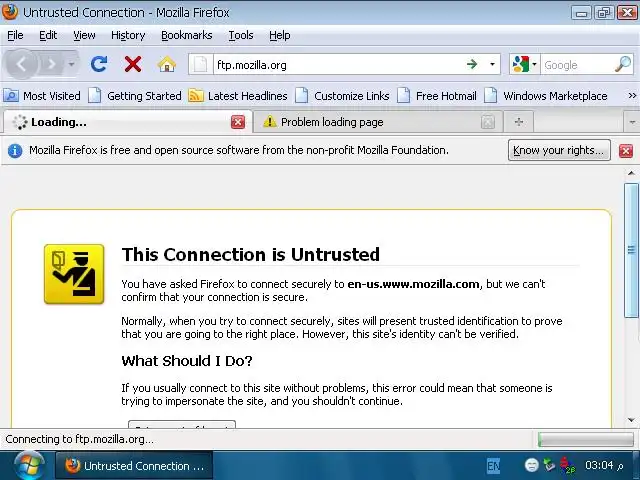Click the magnifying glass search icon
The width and height of the screenshot is (640, 480).
tap(623, 64)
